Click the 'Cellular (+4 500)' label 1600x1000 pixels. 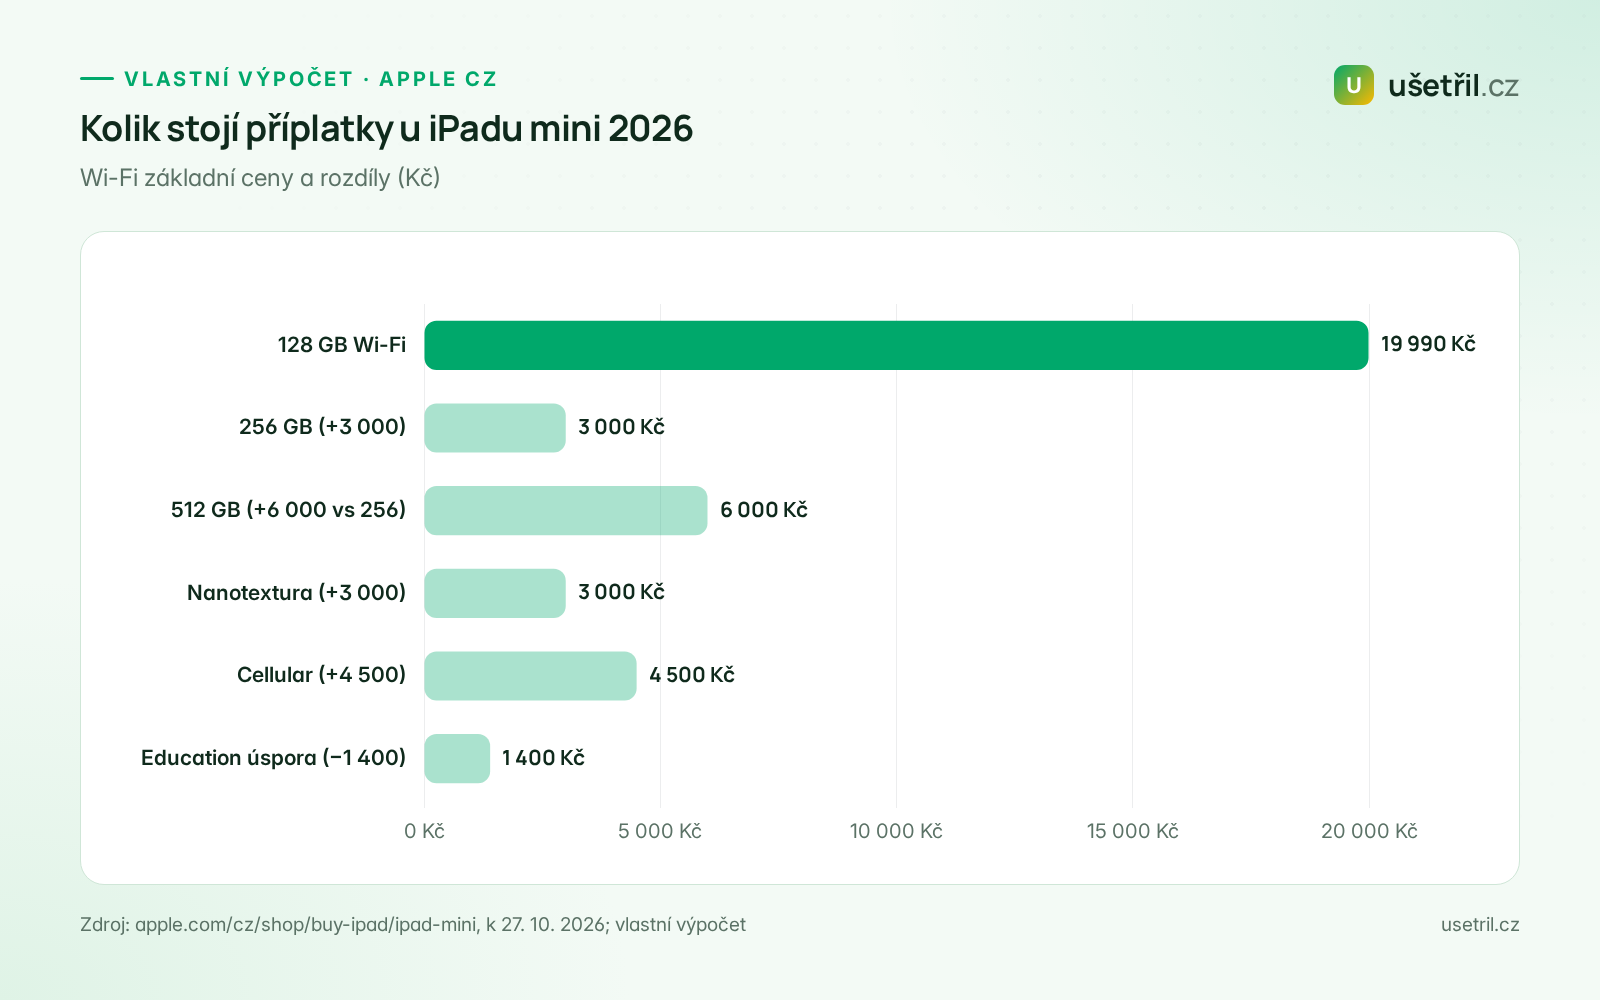tap(321, 675)
